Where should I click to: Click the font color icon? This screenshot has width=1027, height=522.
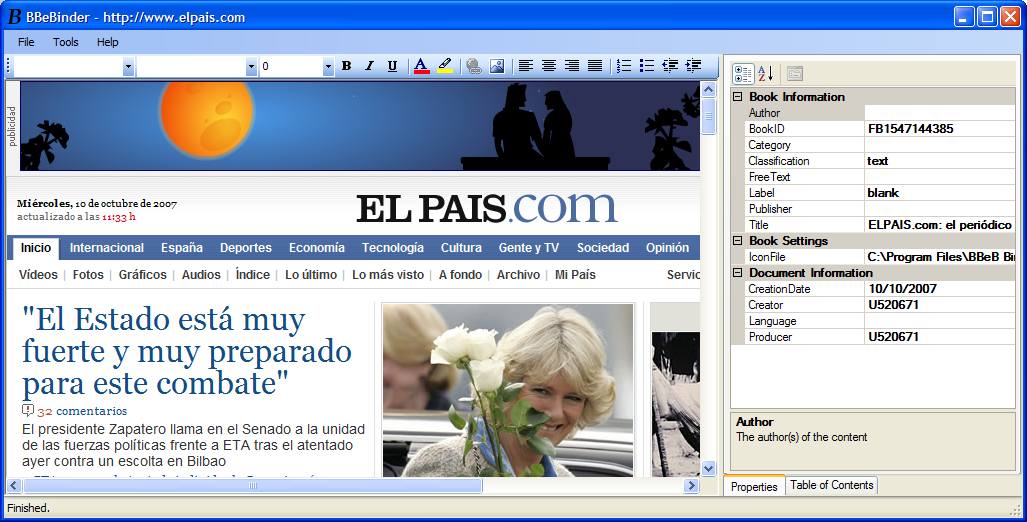(x=421, y=65)
